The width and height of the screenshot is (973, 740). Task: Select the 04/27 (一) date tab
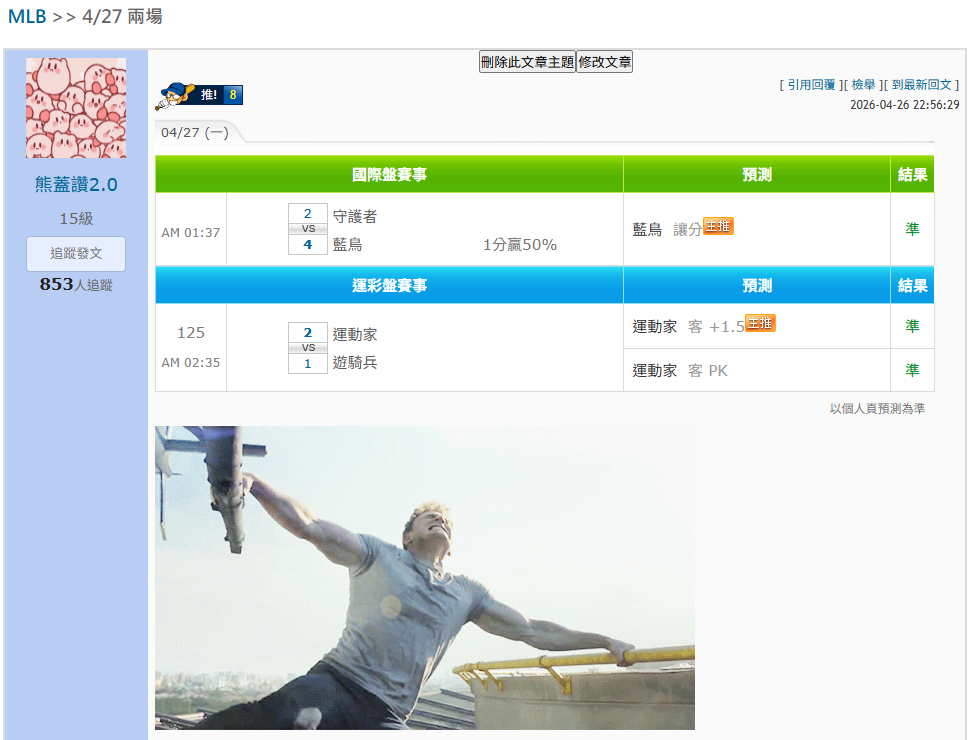pyautogui.click(x=195, y=133)
